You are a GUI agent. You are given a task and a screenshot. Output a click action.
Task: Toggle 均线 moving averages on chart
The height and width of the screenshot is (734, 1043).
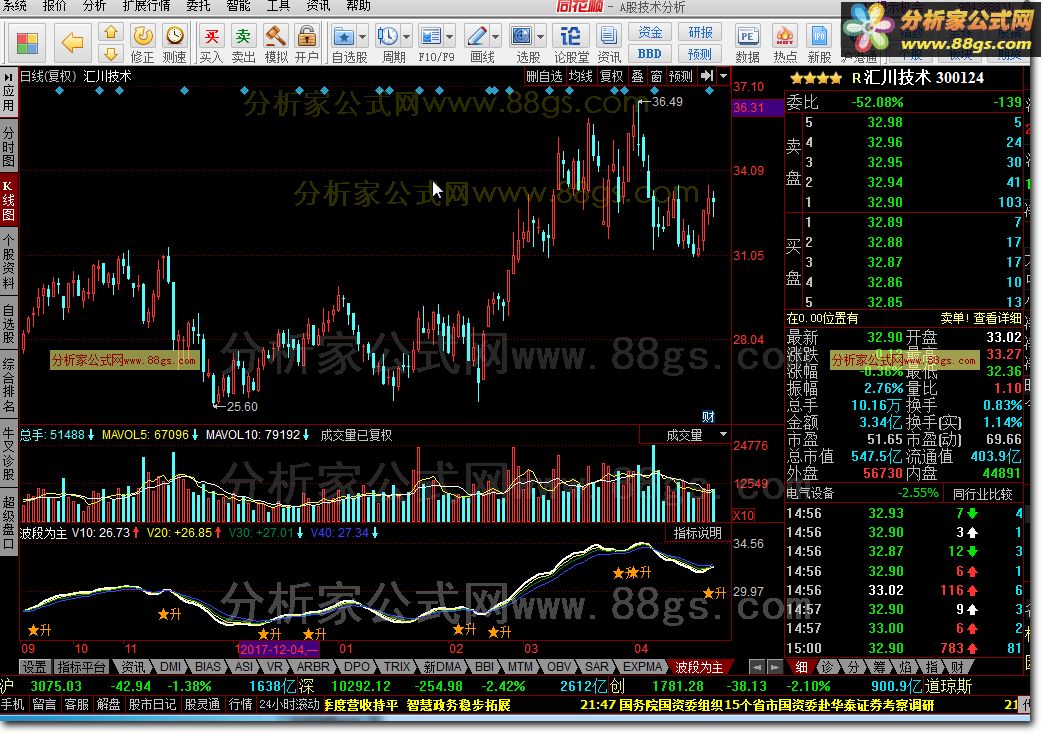point(580,76)
